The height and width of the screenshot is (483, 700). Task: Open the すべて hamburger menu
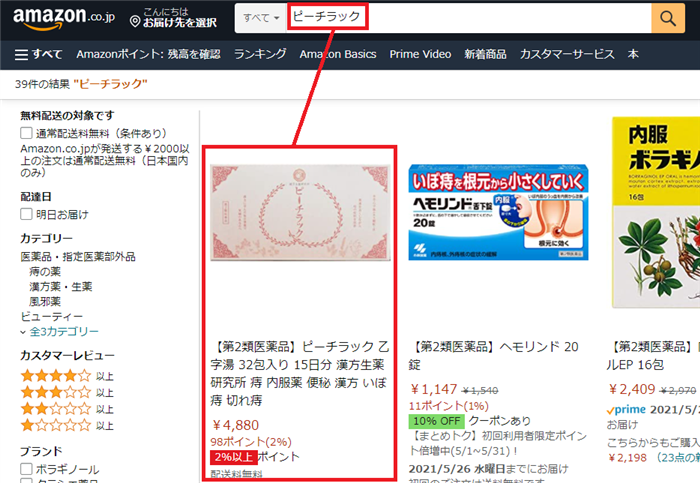coord(38,54)
